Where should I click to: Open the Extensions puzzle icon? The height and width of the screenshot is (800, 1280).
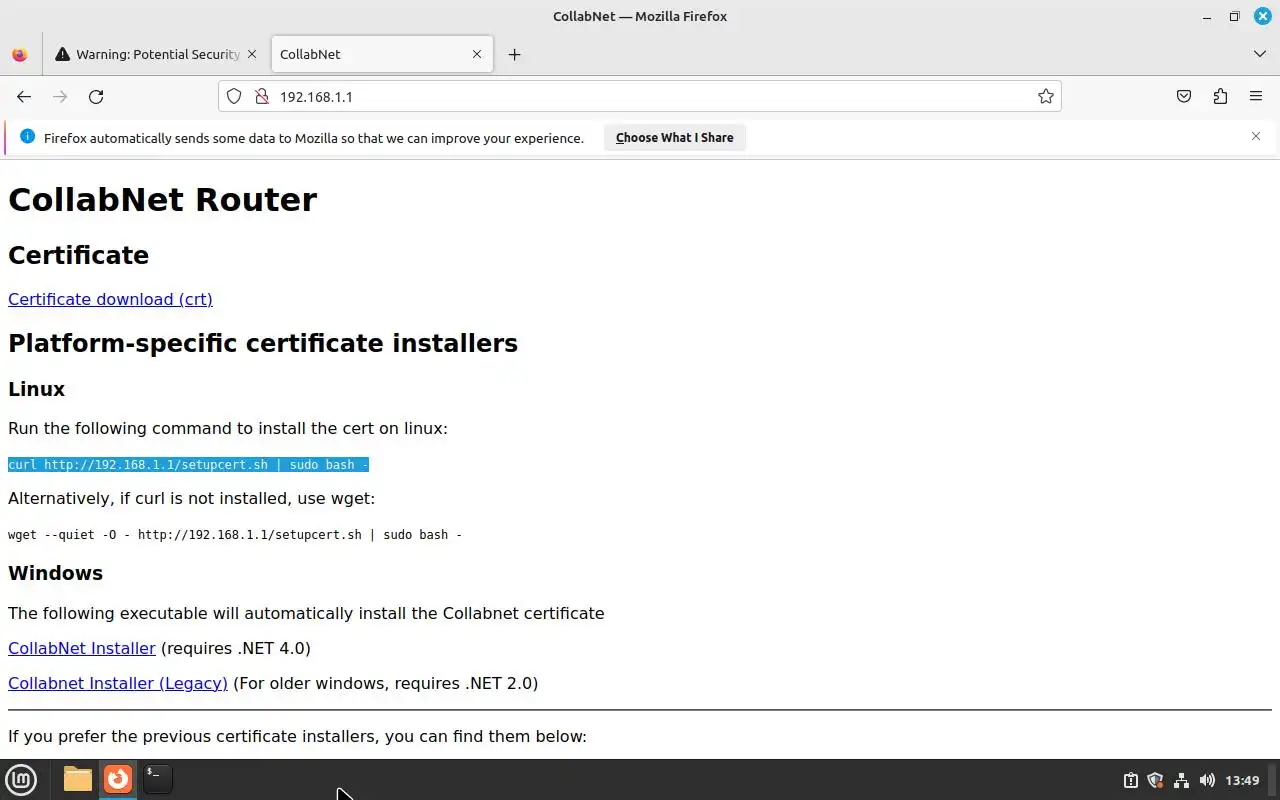pyautogui.click(x=1220, y=97)
